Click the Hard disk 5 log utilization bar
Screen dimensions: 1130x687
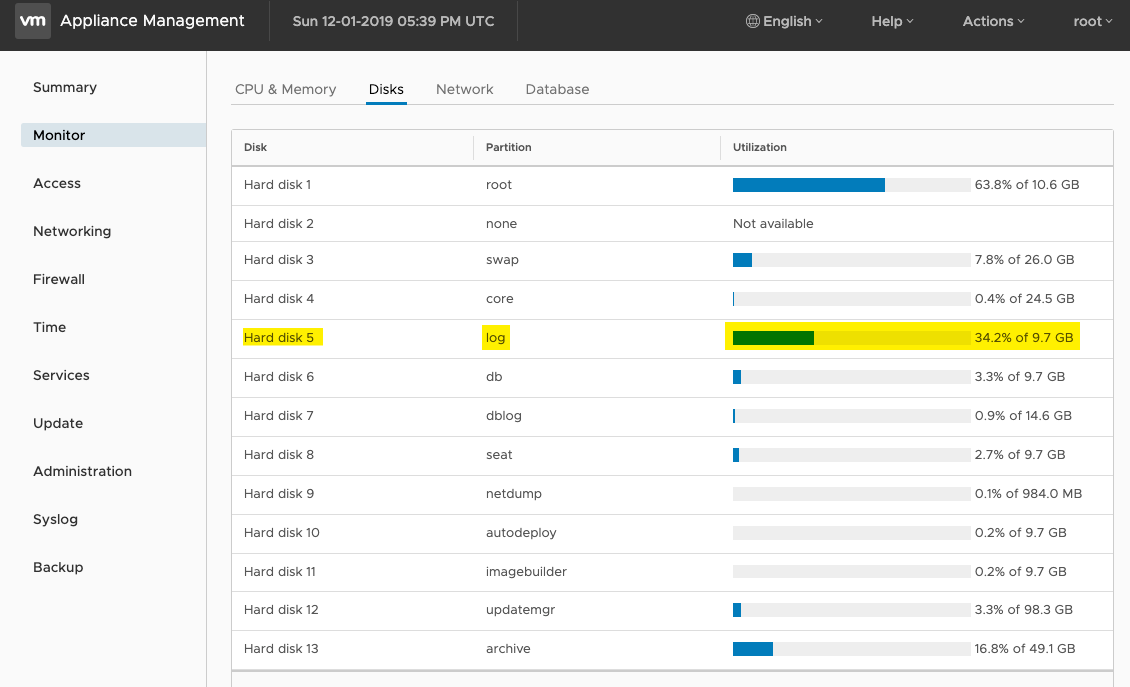[x=851, y=337]
